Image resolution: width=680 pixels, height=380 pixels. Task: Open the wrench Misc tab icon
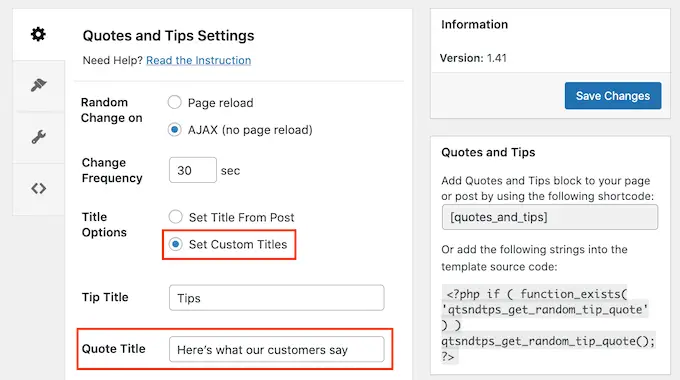pos(38,137)
